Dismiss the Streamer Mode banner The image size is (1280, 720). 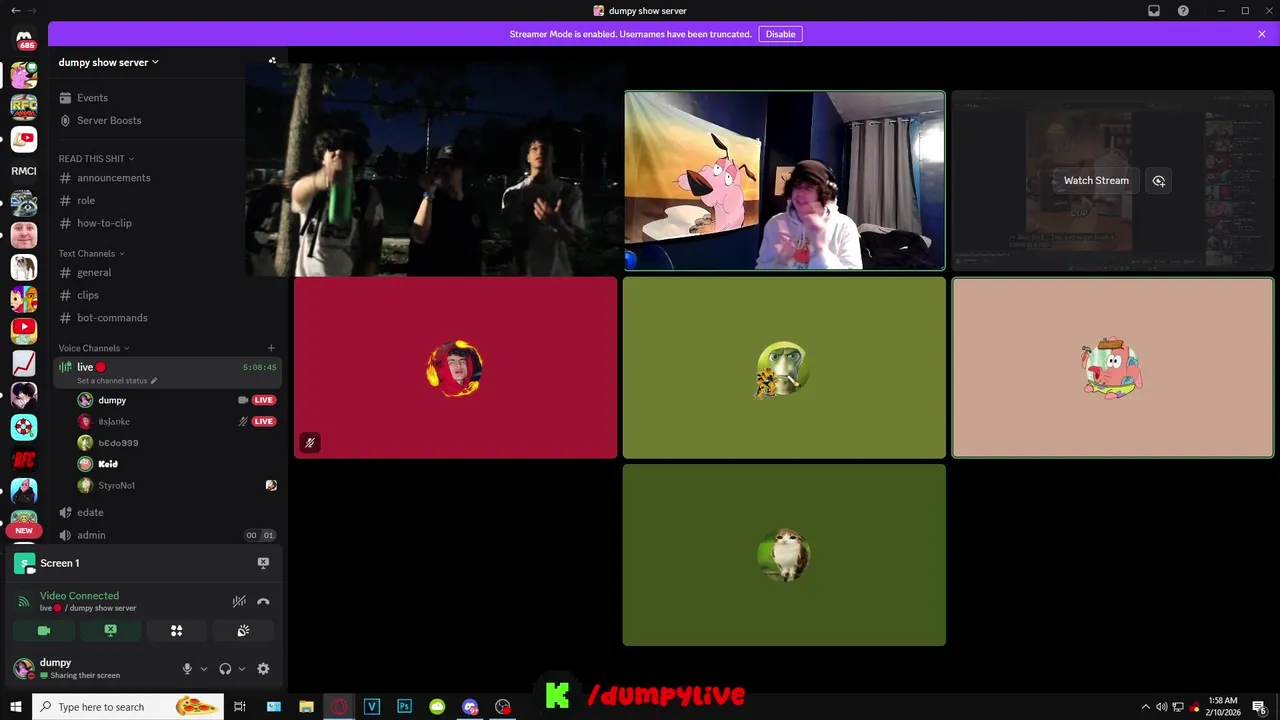[x=1262, y=34]
